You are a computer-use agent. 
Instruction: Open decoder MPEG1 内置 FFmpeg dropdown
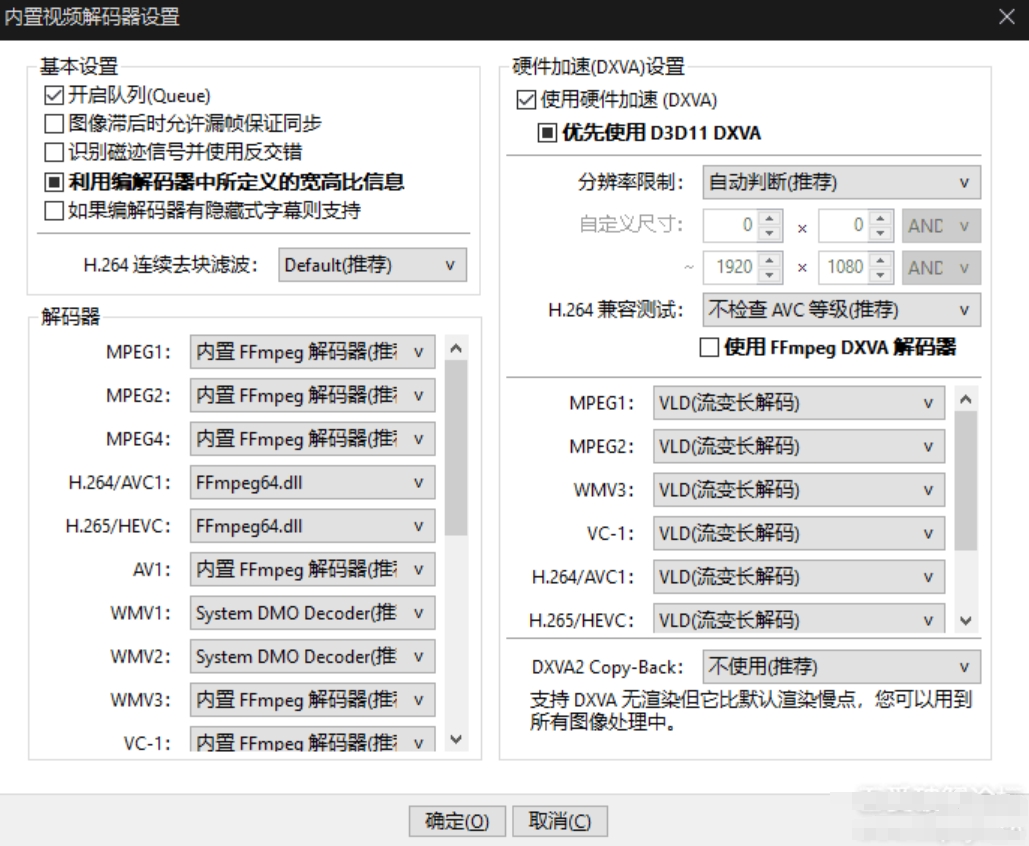coord(312,352)
